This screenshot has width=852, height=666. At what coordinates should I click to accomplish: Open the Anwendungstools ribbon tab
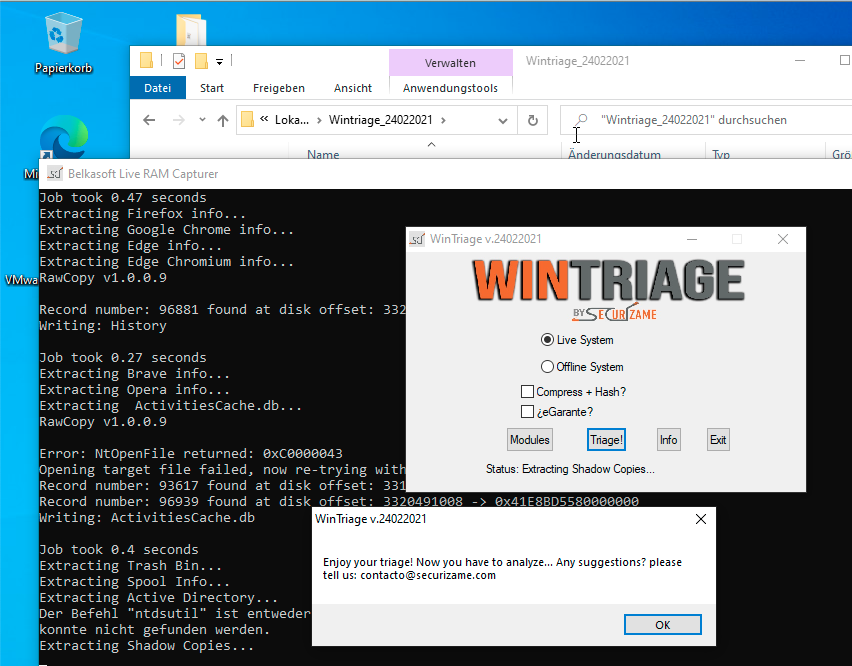point(450,88)
